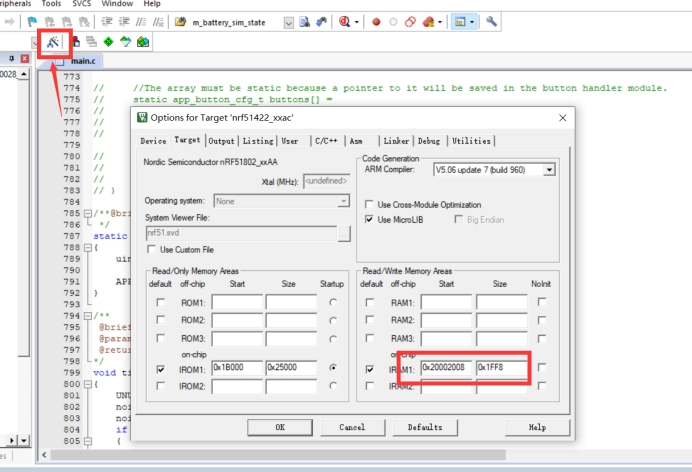This screenshot has width=692, height=472.
Task: Open Manage Run-Time Environment green diamond
Action: 108,42
